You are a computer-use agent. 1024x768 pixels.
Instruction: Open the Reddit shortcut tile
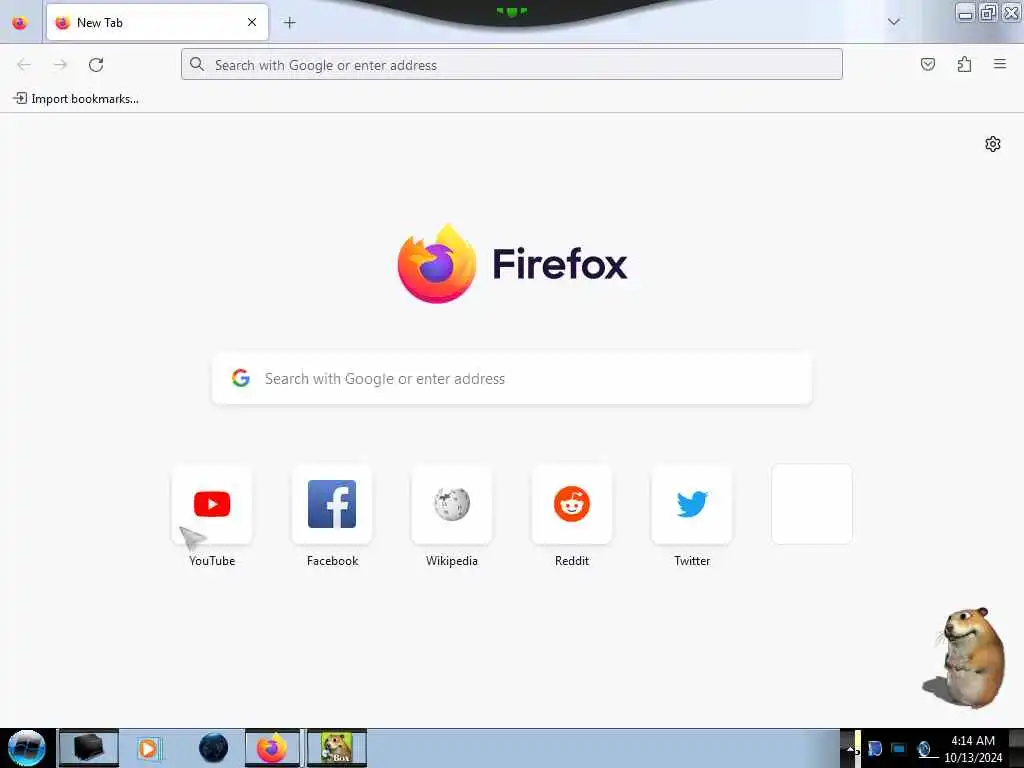[572, 504]
